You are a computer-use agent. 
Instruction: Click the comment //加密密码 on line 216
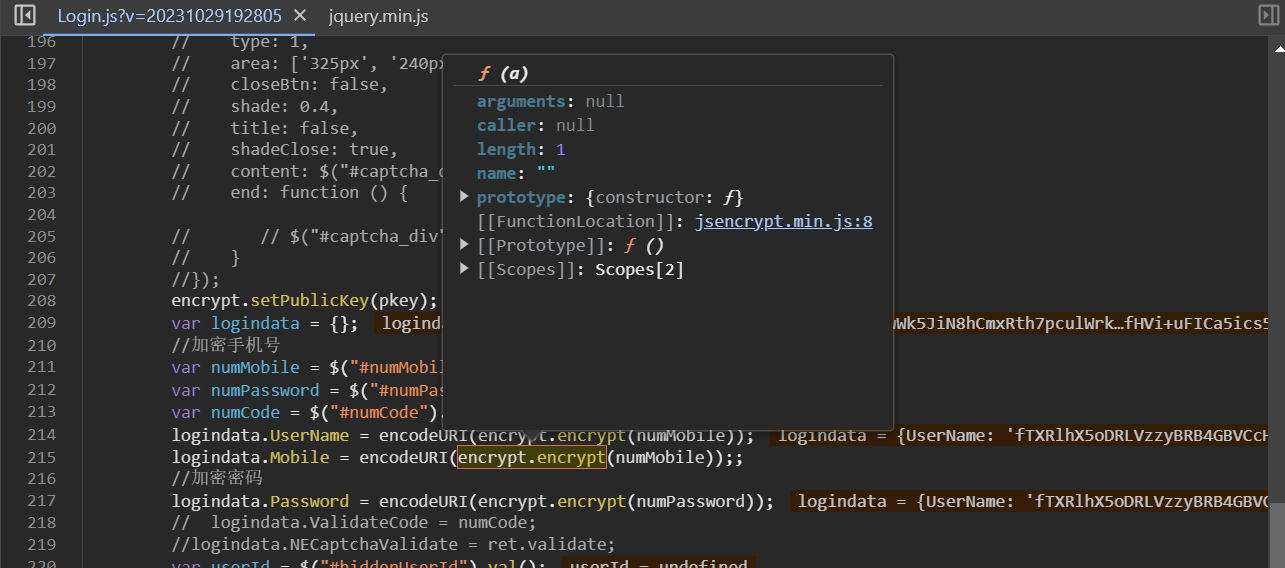217,478
